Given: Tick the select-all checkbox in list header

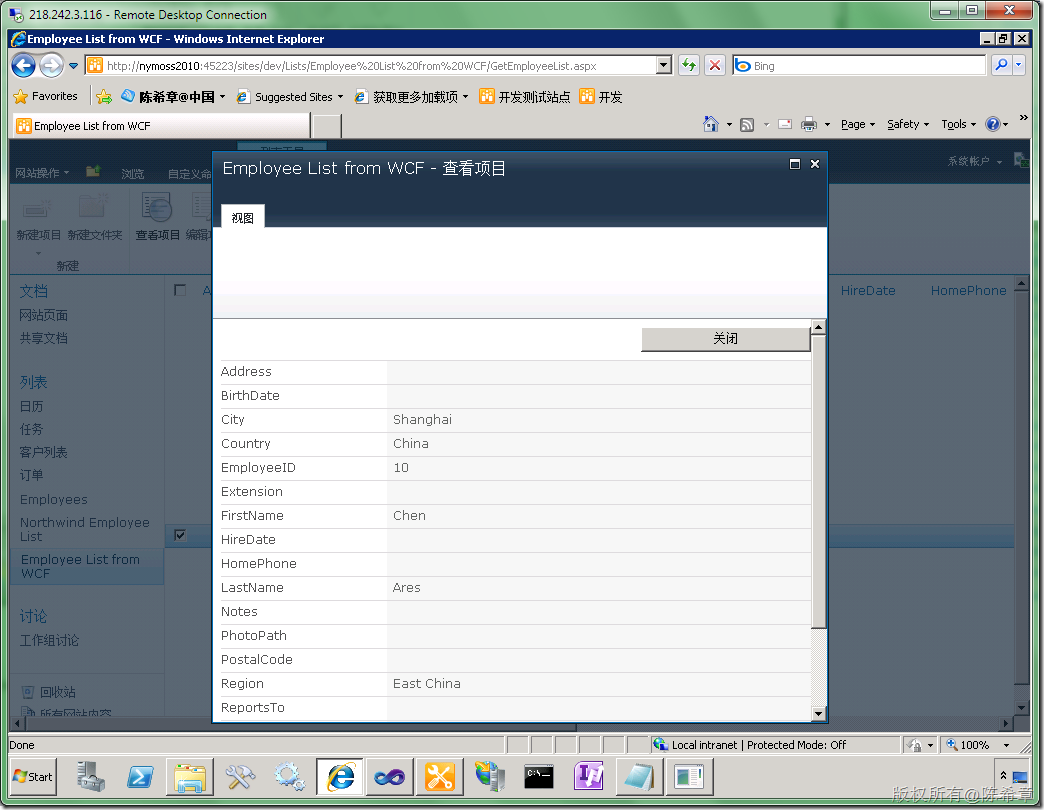Looking at the screenshot, I should pos(180,290).
